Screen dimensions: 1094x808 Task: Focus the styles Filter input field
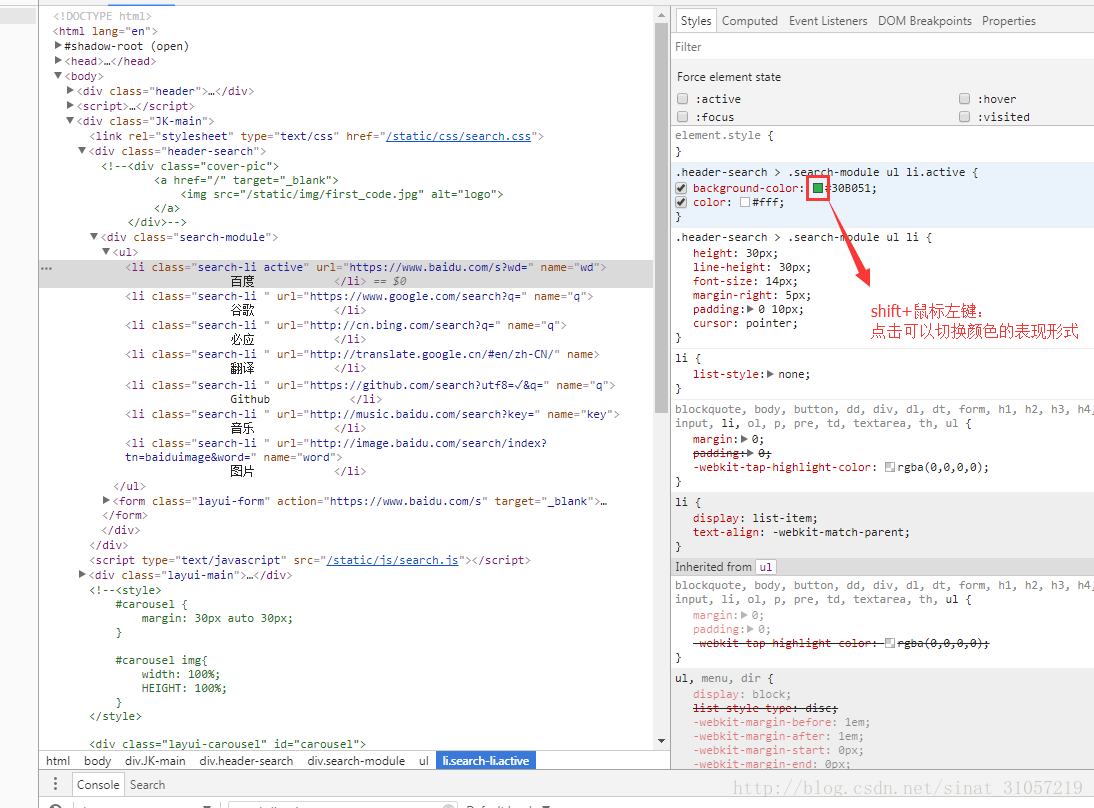click(882, 47)
